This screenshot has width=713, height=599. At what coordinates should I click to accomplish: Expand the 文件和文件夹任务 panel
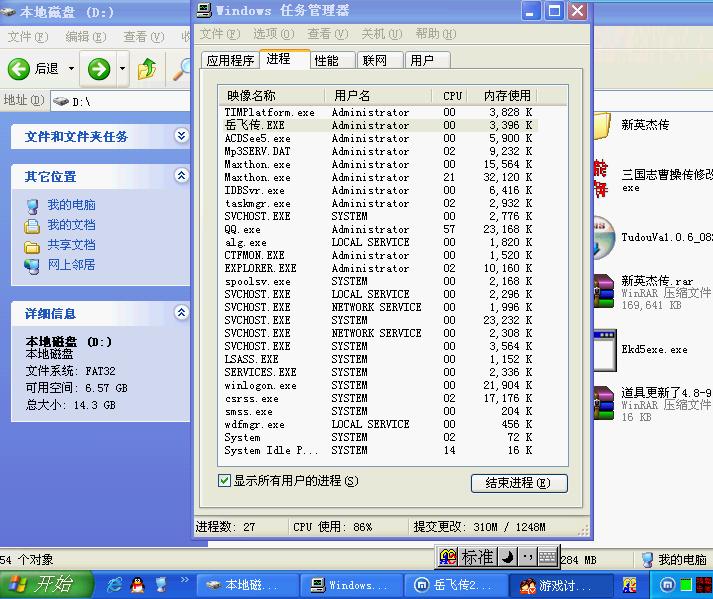click(x=181, y=136)
